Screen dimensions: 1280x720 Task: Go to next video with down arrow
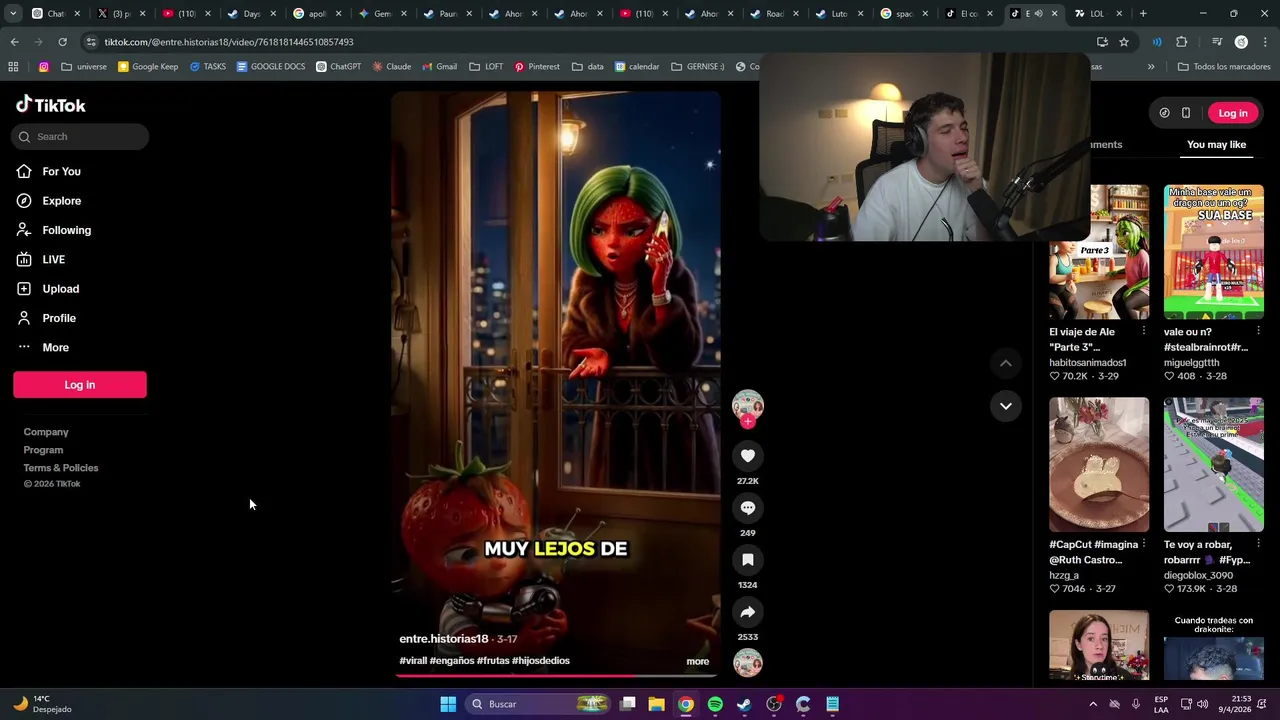[1006, 406]
